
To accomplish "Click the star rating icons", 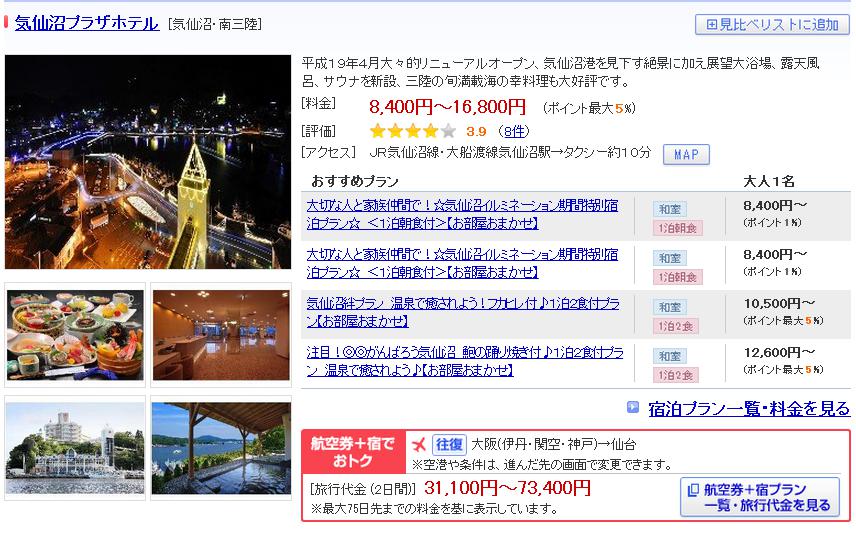I will [412, 131].
